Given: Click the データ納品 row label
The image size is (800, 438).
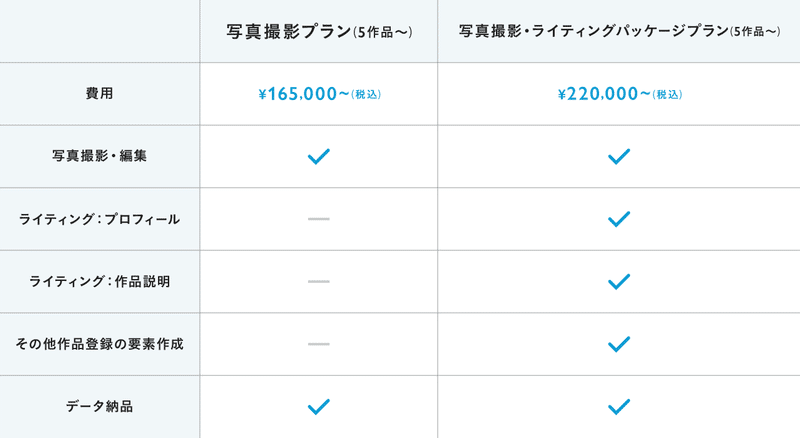Looking at the screenshot, I should (99, 406).
